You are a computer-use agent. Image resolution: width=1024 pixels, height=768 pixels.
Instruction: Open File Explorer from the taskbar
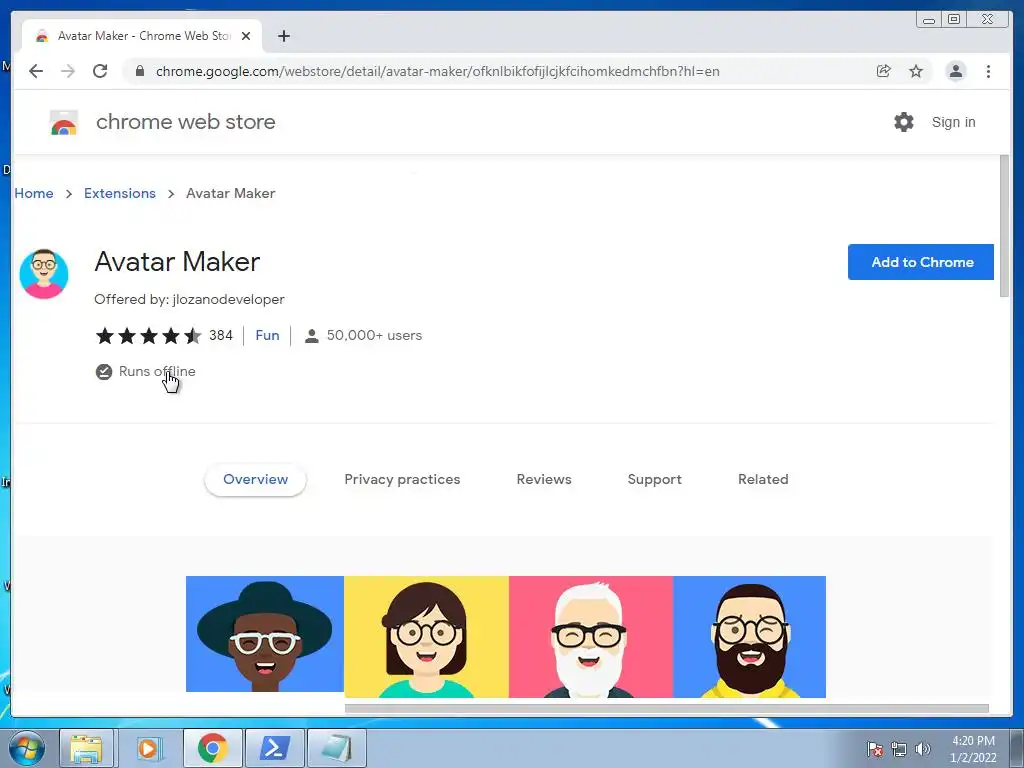tap(86, 748)
